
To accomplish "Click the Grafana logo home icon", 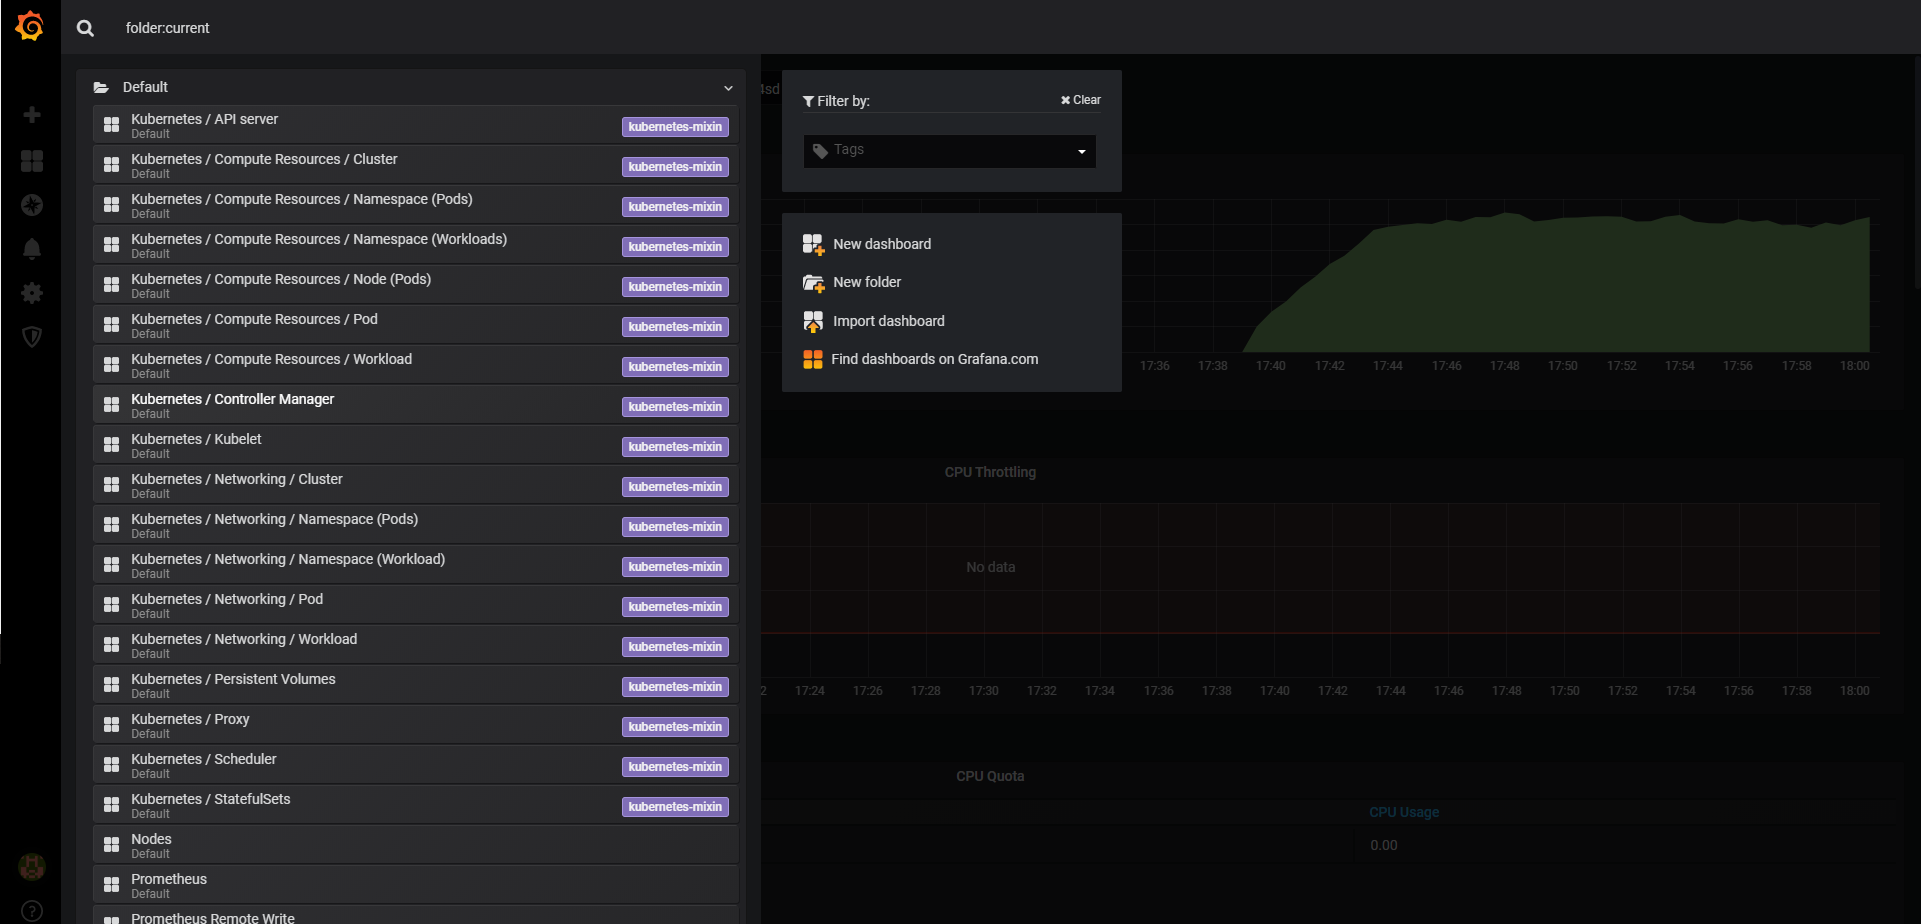I will (30, 26).
